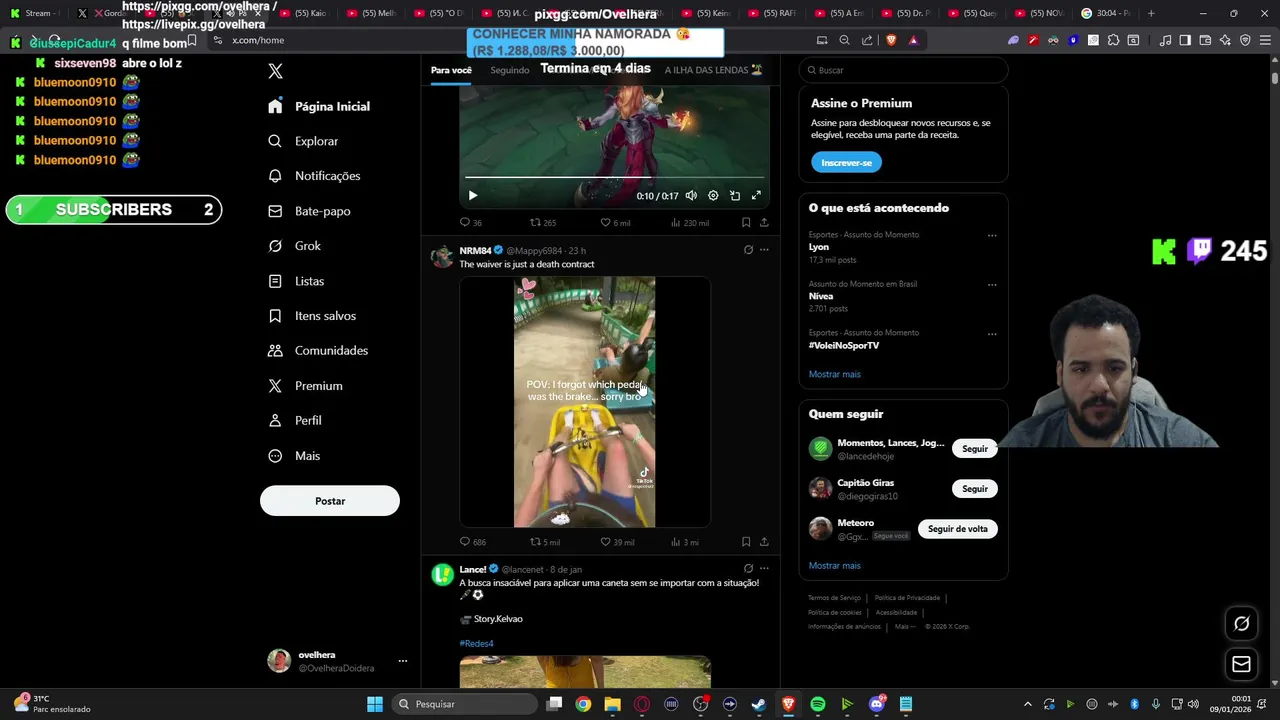Toggle video picture-in-picture icon
This screenshot has width=1280, height=720.
(x=735, y=196)
